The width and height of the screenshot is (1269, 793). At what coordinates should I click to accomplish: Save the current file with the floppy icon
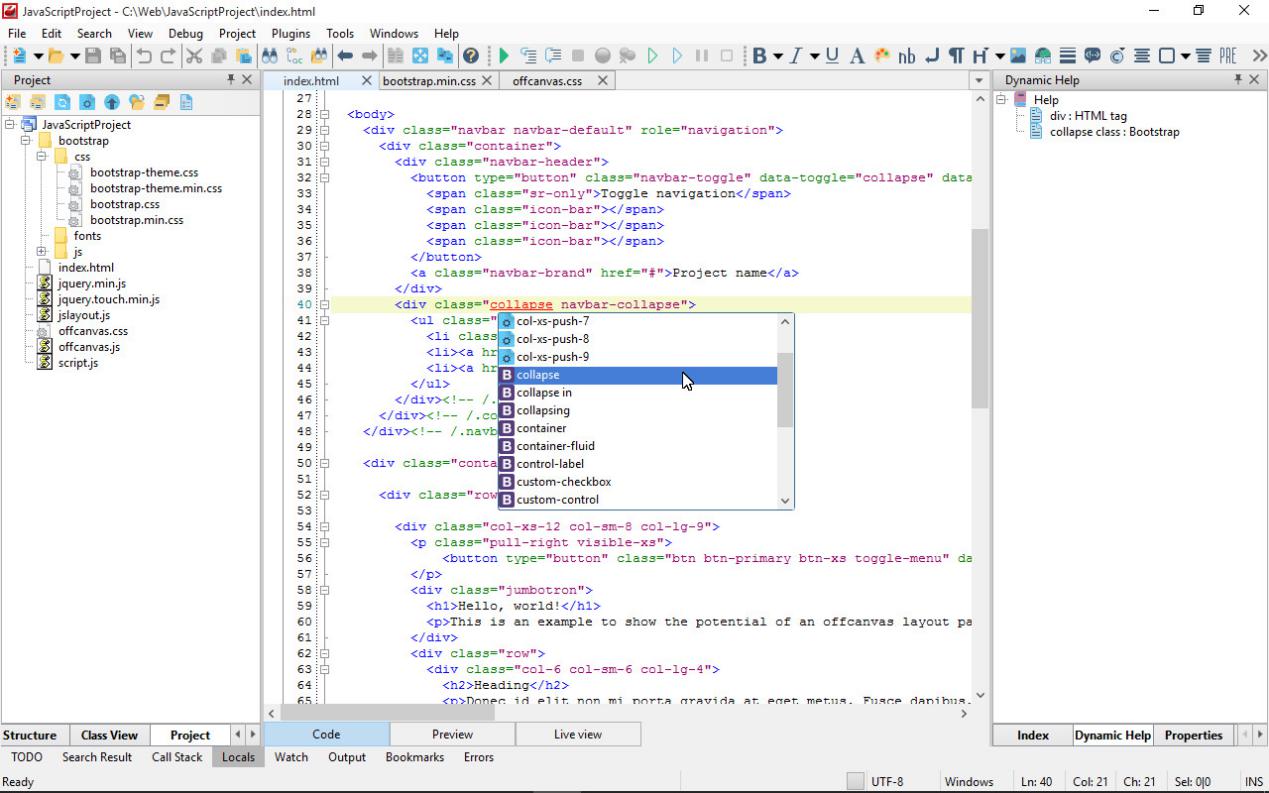[93, 56]
